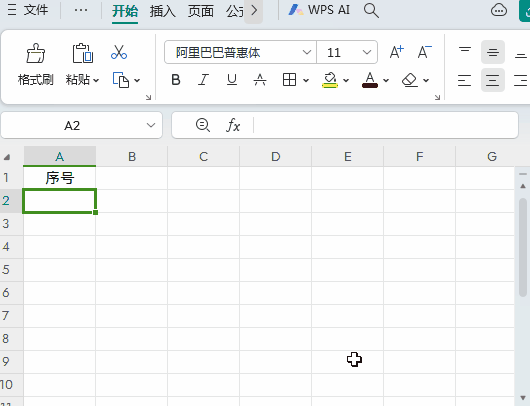Decrease font size with A- icon
The height and width of the screenshot is (406, 530).
(425, 52)
